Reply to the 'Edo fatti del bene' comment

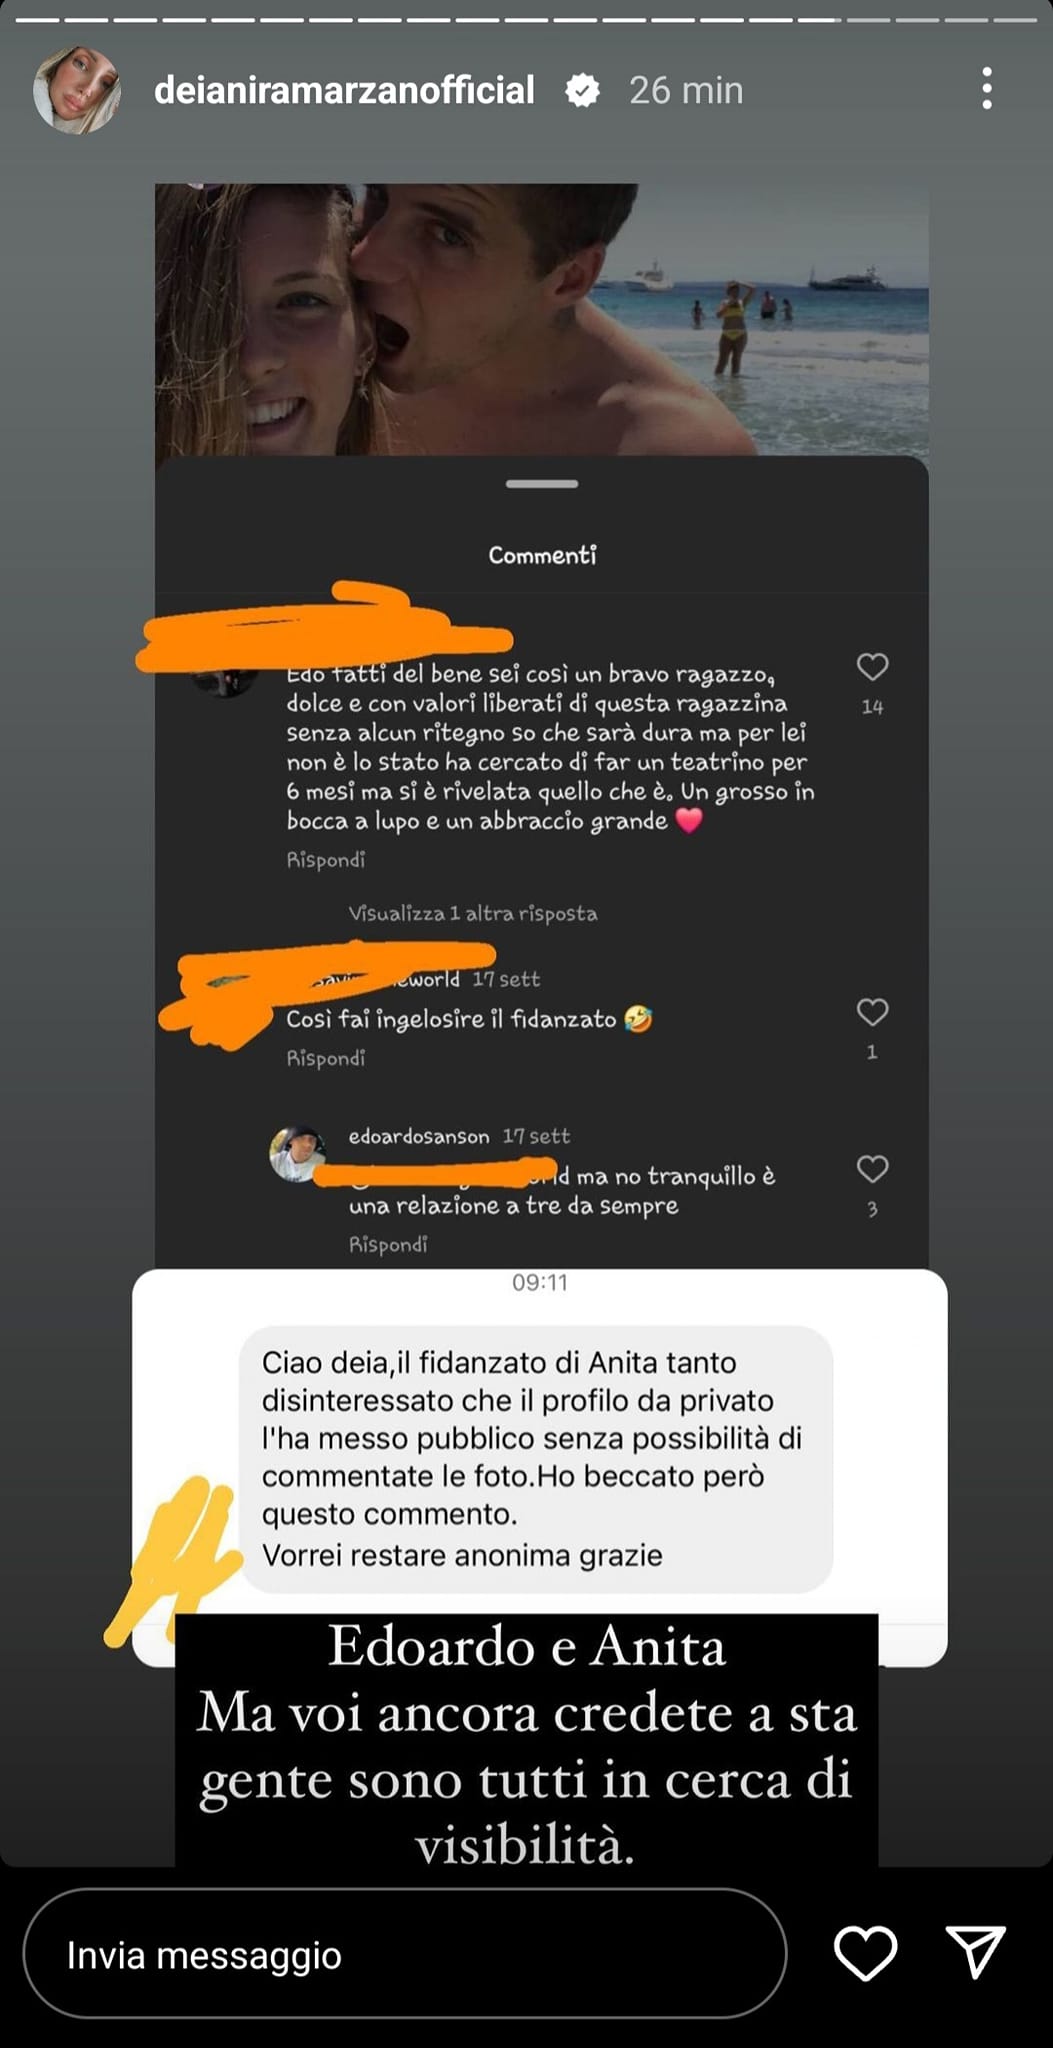[x=325, y=860]
